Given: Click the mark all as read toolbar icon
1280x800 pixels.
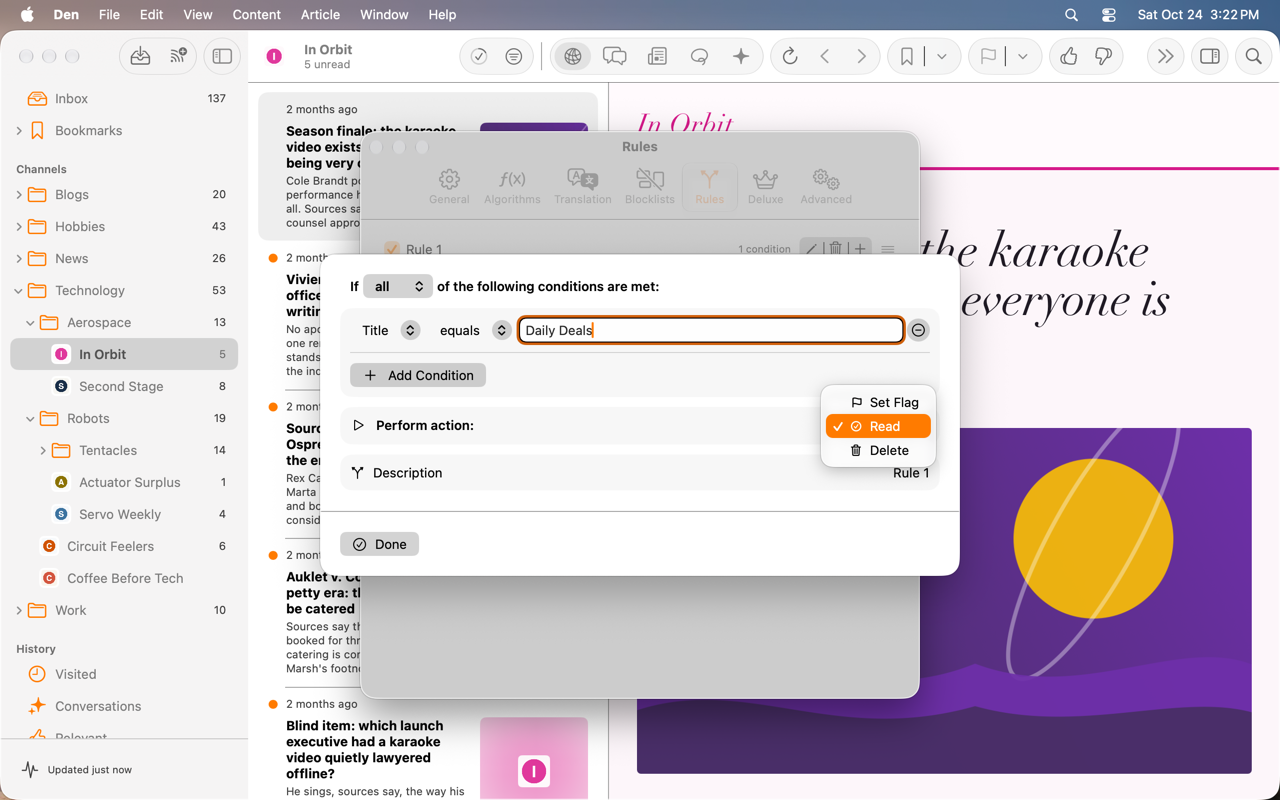Looking at the screenshot, I should click(x=479, y=57).
